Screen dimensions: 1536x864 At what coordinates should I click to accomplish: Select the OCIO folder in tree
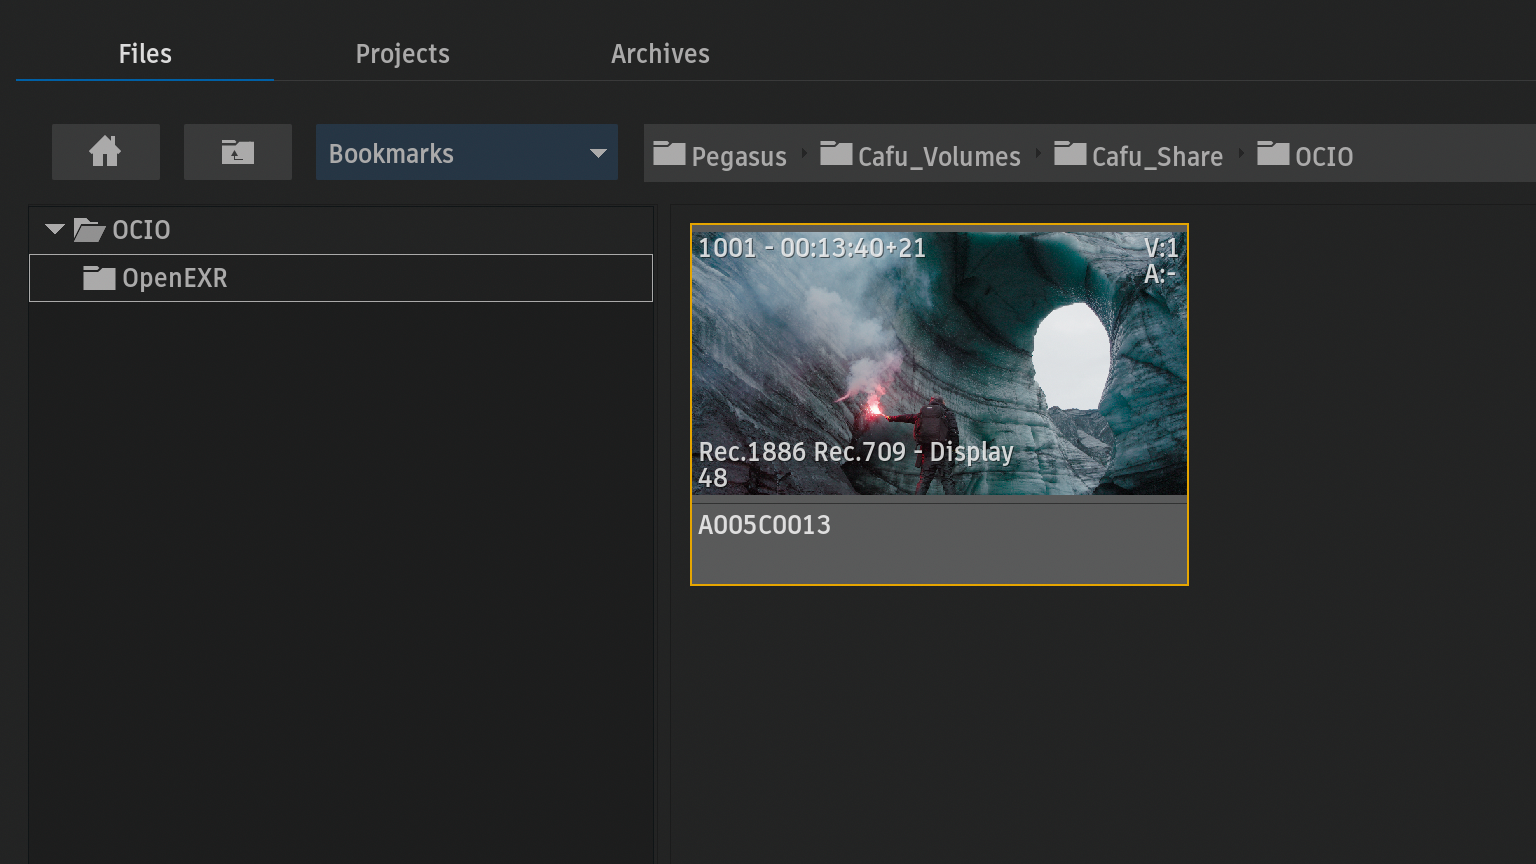click(122, 230)
